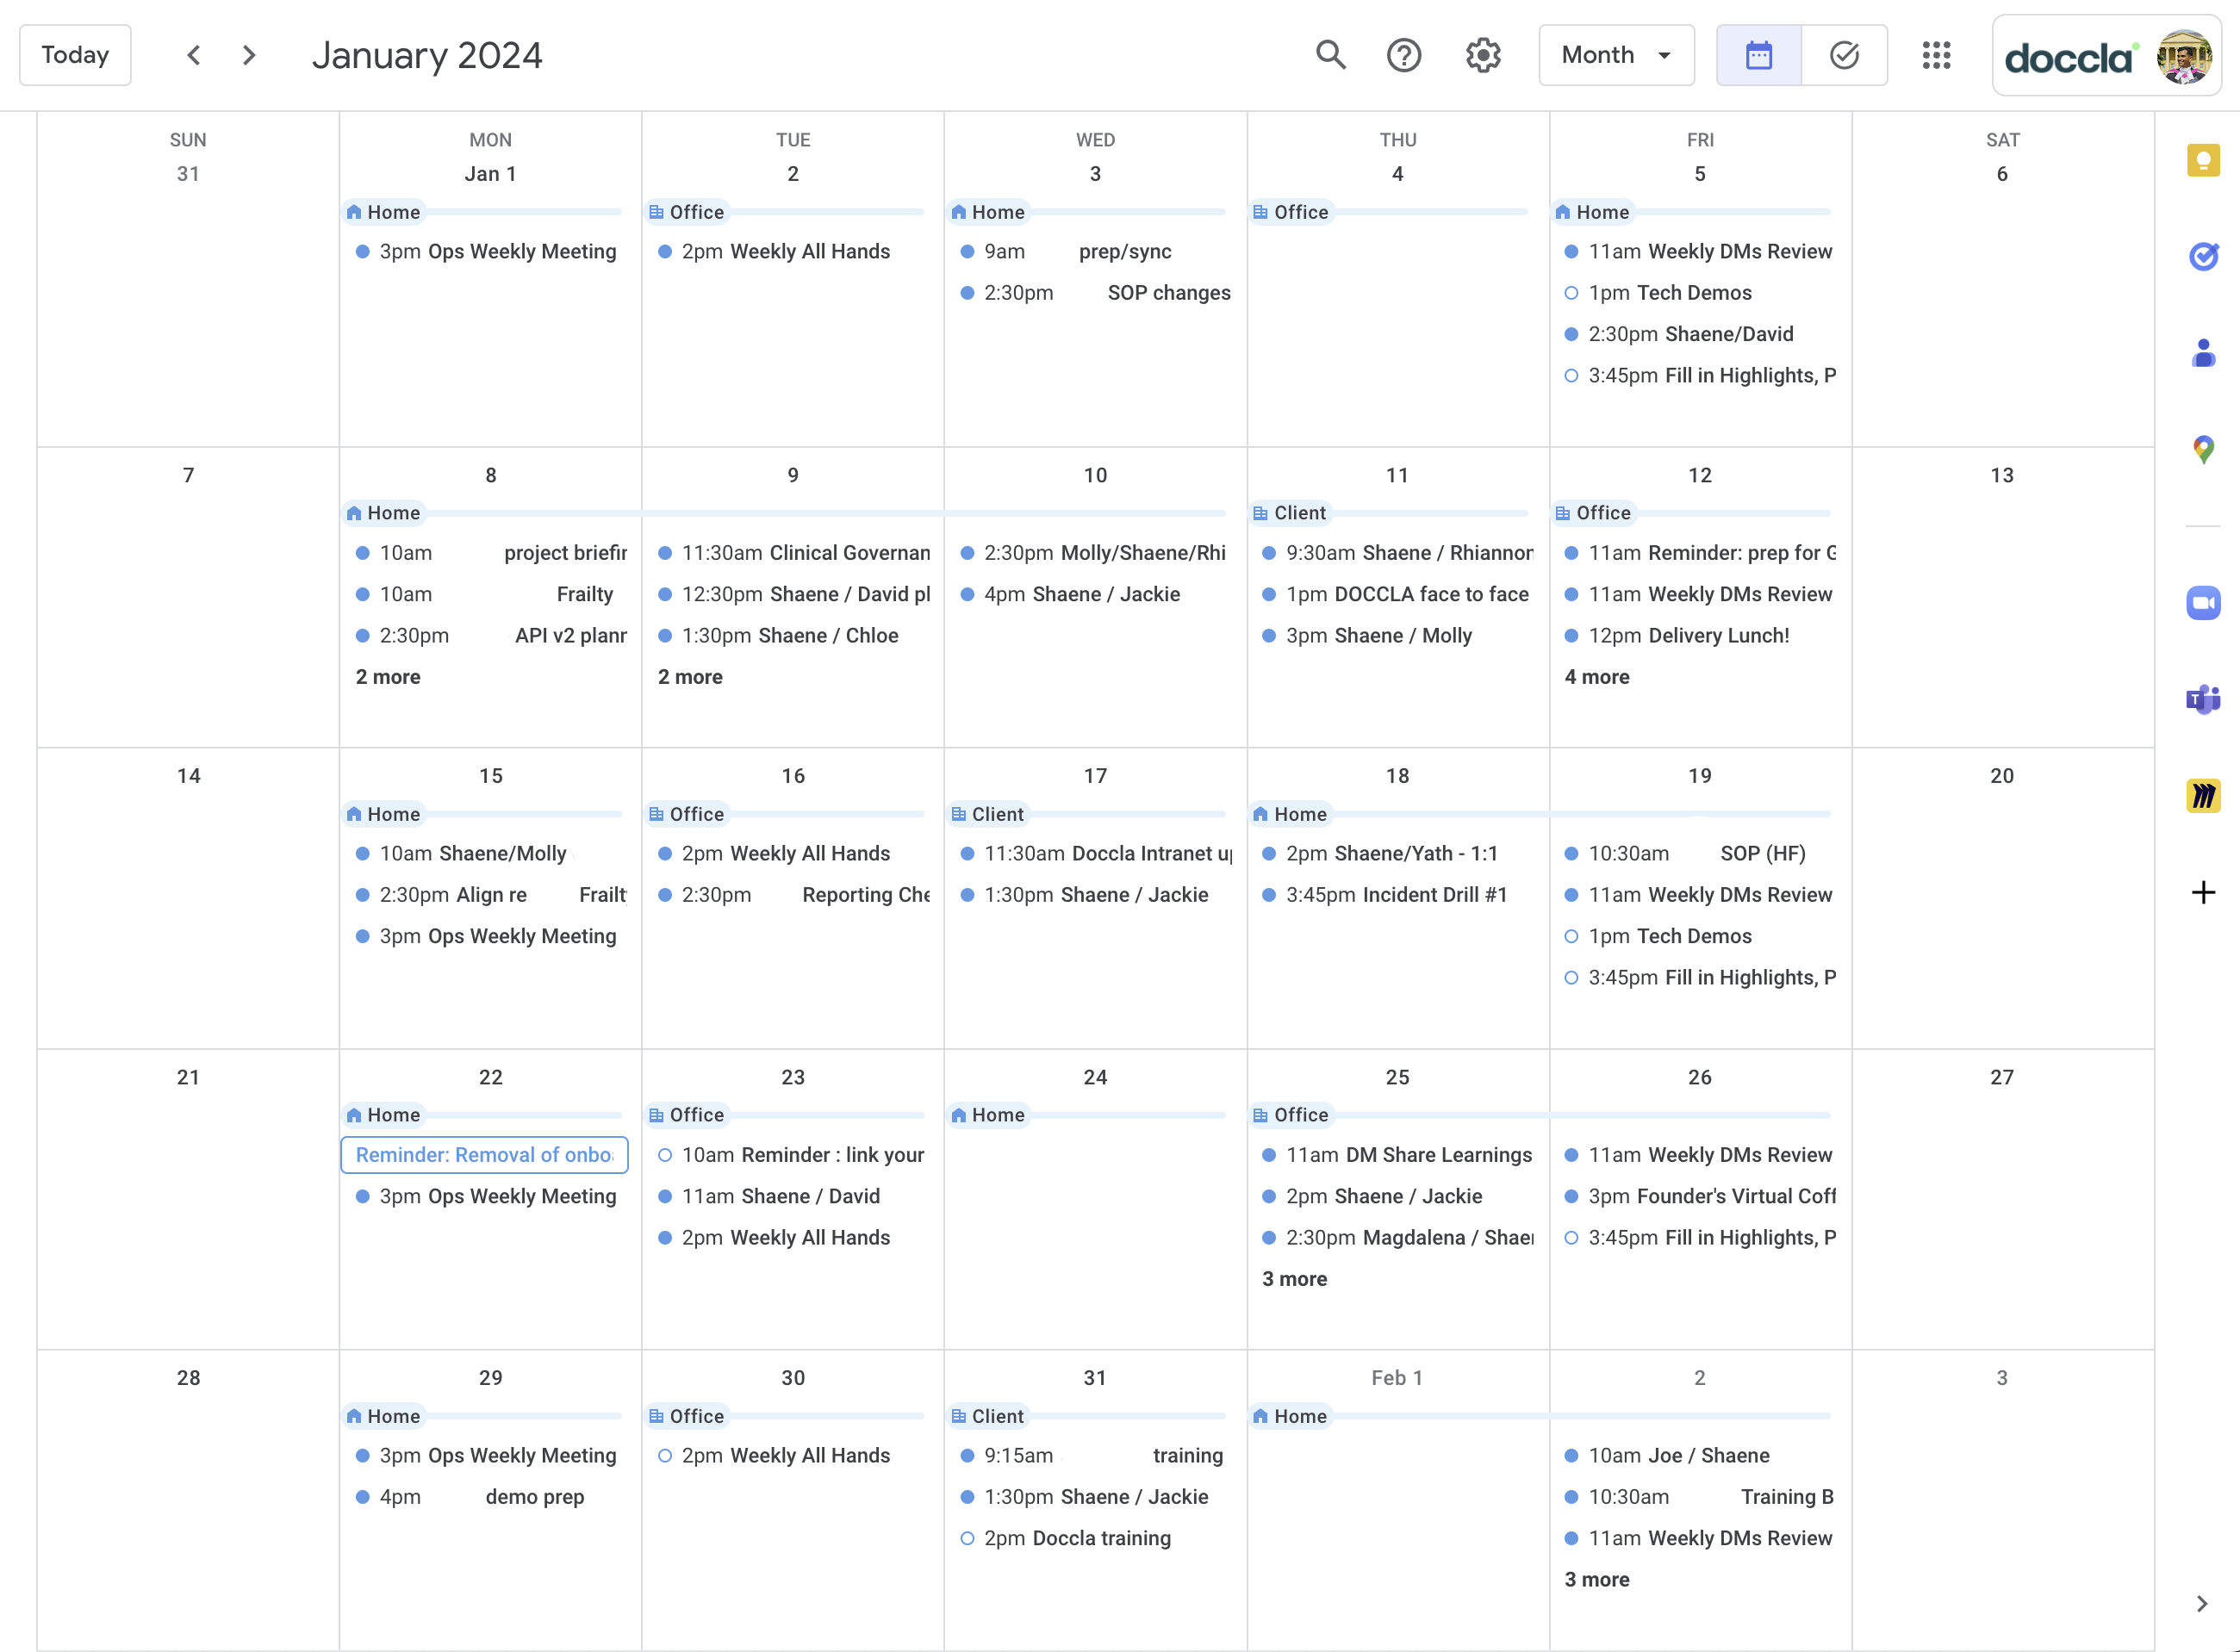This screenshot has height=1652, width=2240.
Task: Open Google Keep in side panel
Action: (2203, 160)
